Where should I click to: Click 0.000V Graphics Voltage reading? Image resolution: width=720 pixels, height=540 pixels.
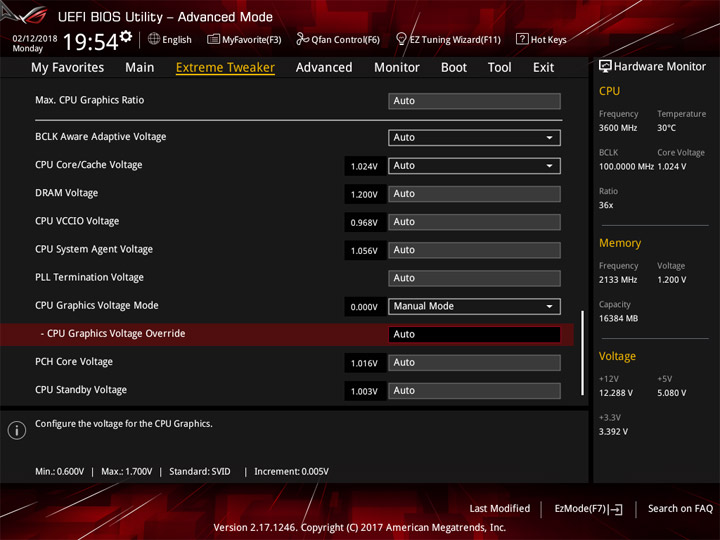pyautogui.click(x=364, y=307)
